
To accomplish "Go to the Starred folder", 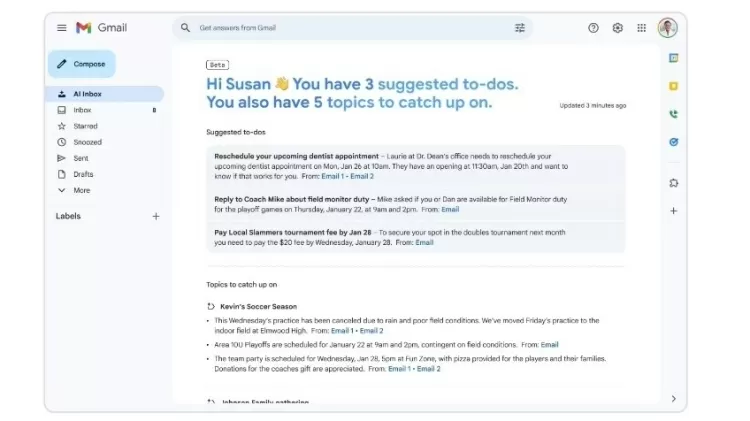I will (85, 126).
